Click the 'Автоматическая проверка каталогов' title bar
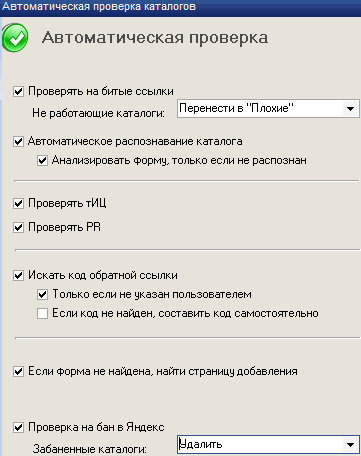The width and height of the screenshot is (361, 456). 180,6
